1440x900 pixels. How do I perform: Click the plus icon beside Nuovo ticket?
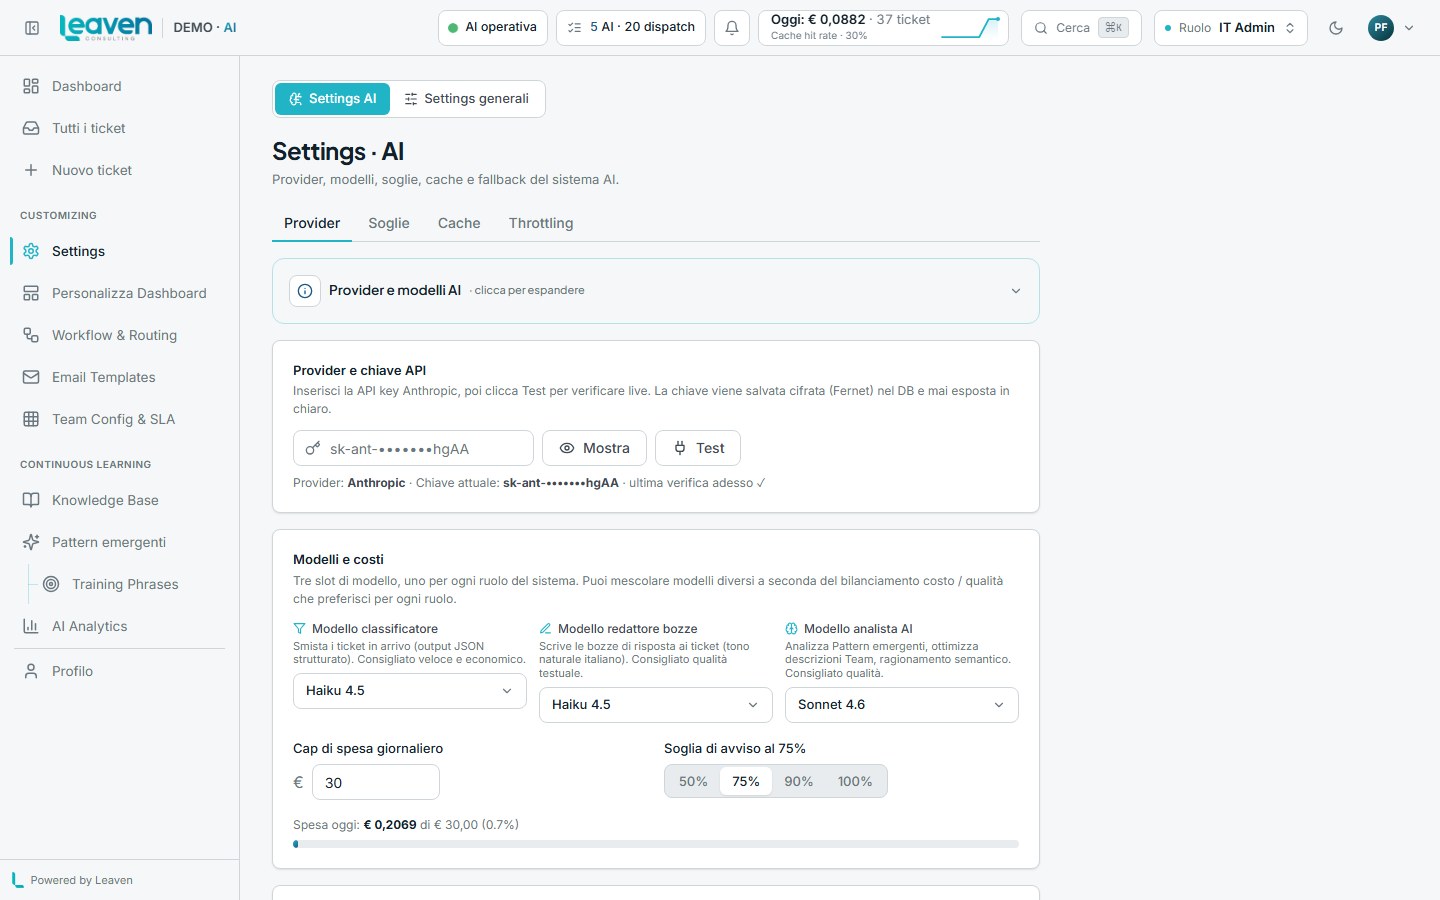pos(31,170)
